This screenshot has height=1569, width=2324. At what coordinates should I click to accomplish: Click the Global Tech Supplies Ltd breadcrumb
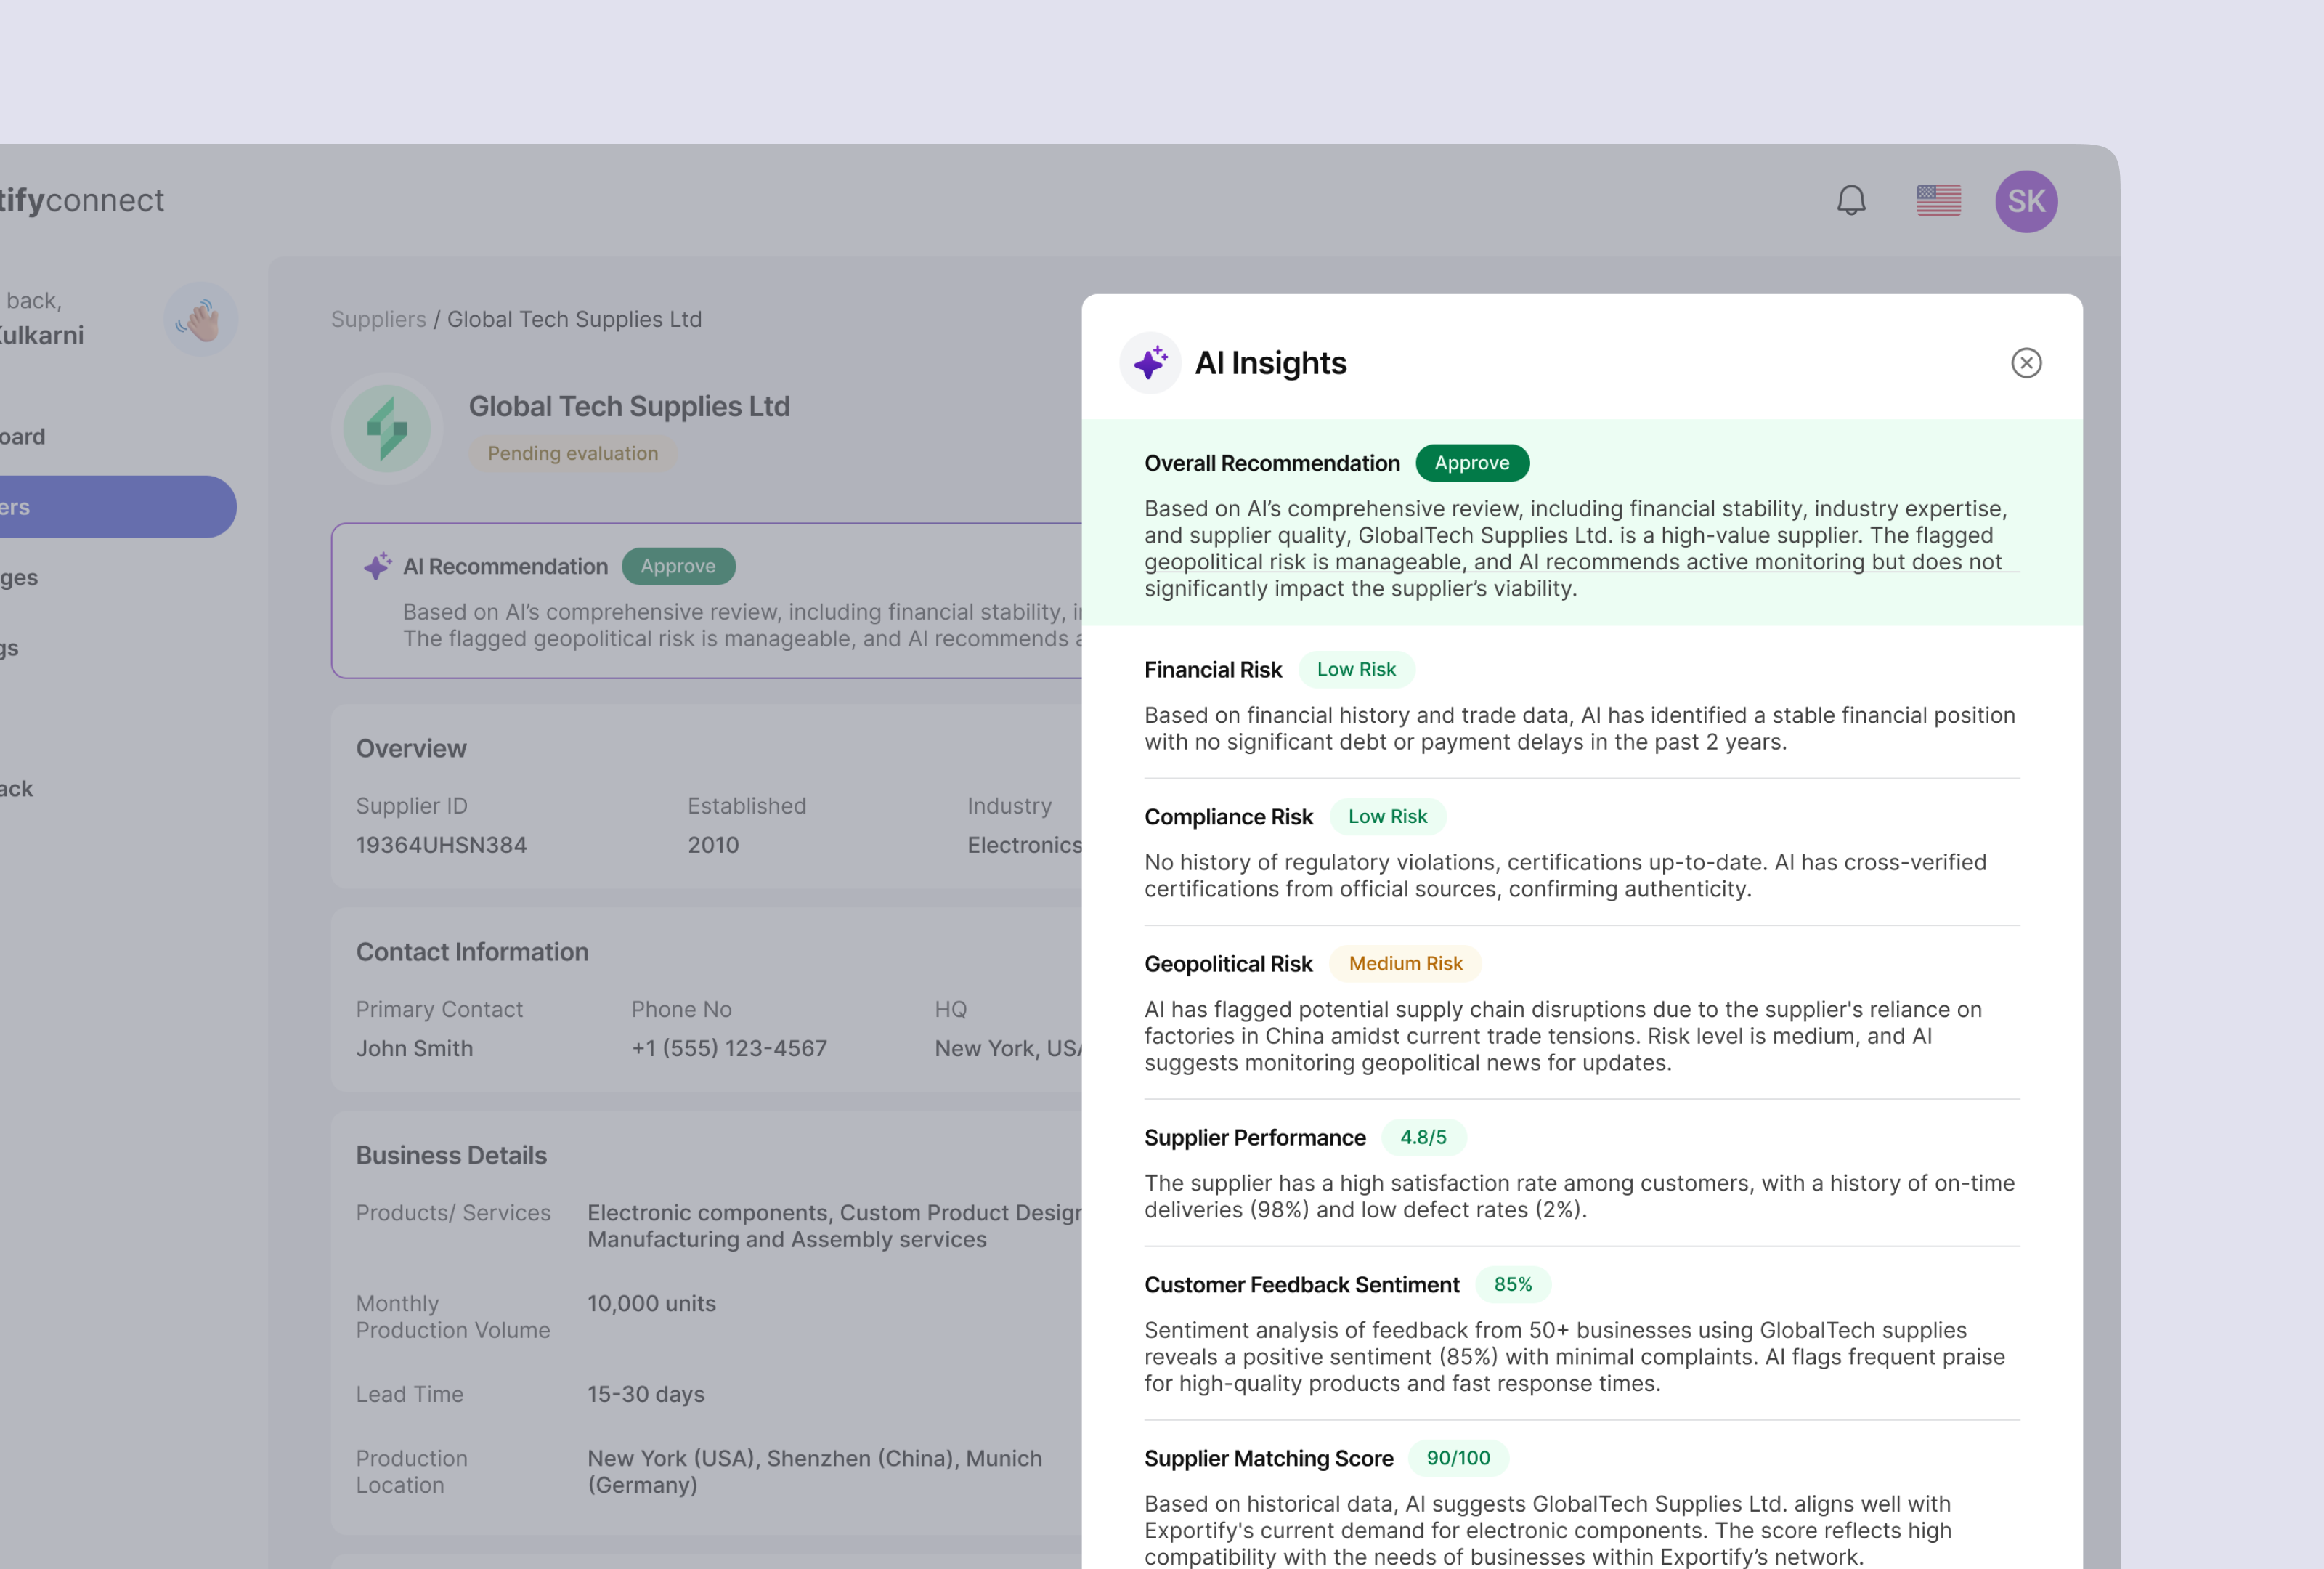click(x=574, y=318)
